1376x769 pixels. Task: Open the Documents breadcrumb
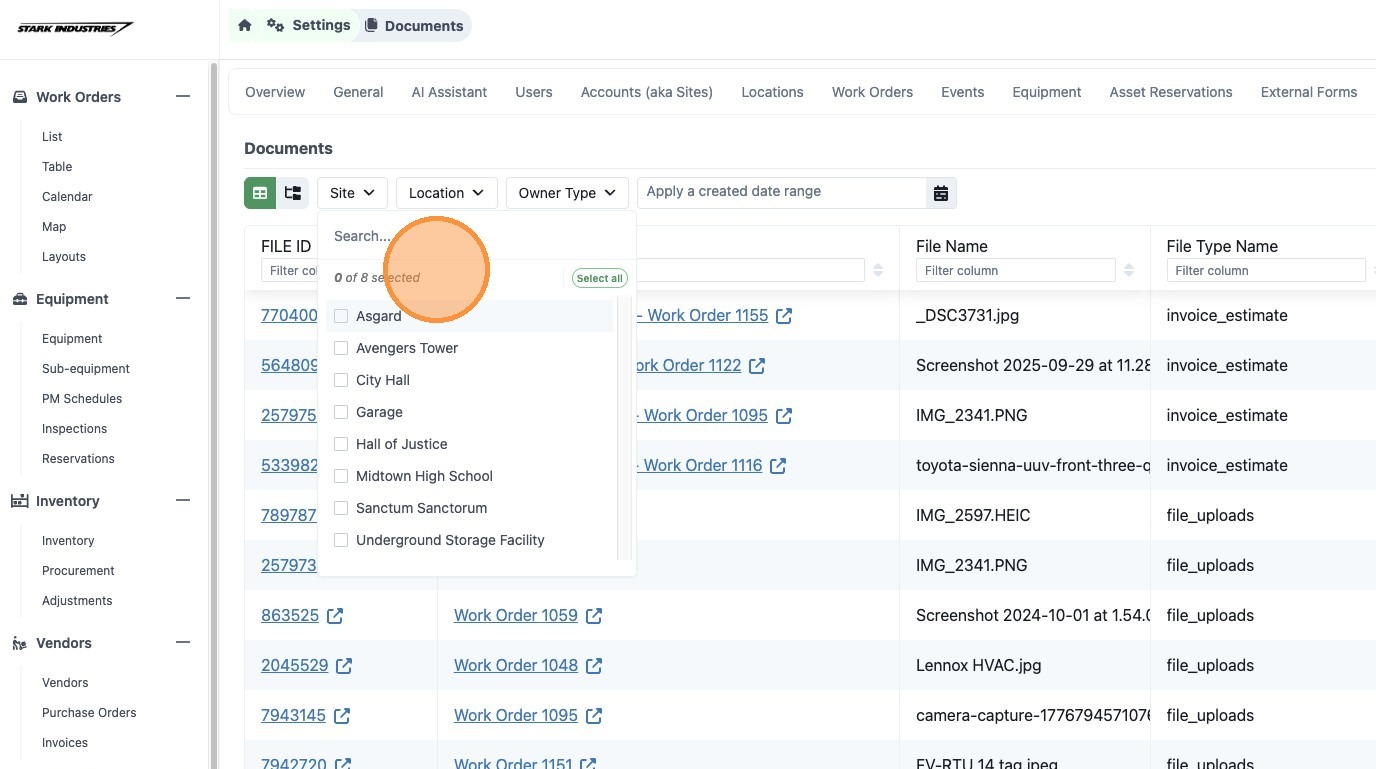[x=414, y=26]
